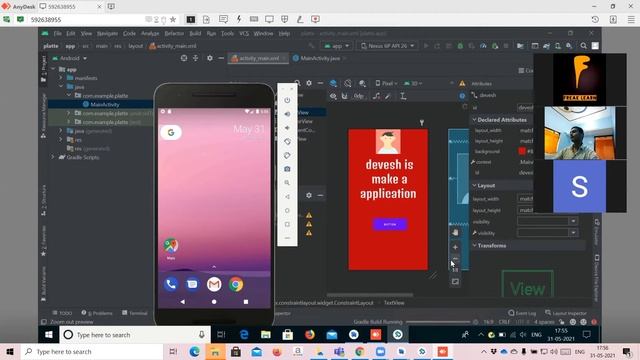640x360 pixels.
Task: Collapse Layout attributes section
Action: (x=475, y=185)
